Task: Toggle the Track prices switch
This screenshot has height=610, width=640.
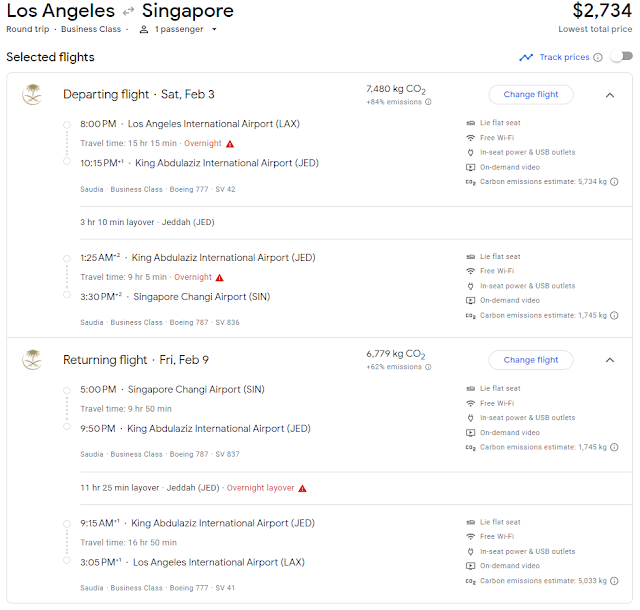Action: tap(622, 56)
